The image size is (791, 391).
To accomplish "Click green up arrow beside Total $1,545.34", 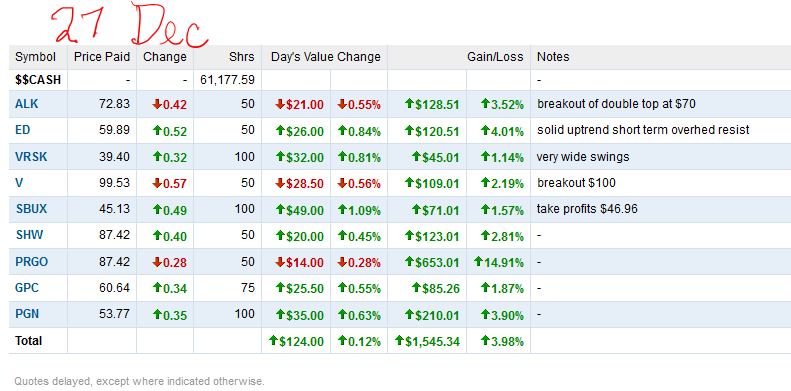I will 400,341.
